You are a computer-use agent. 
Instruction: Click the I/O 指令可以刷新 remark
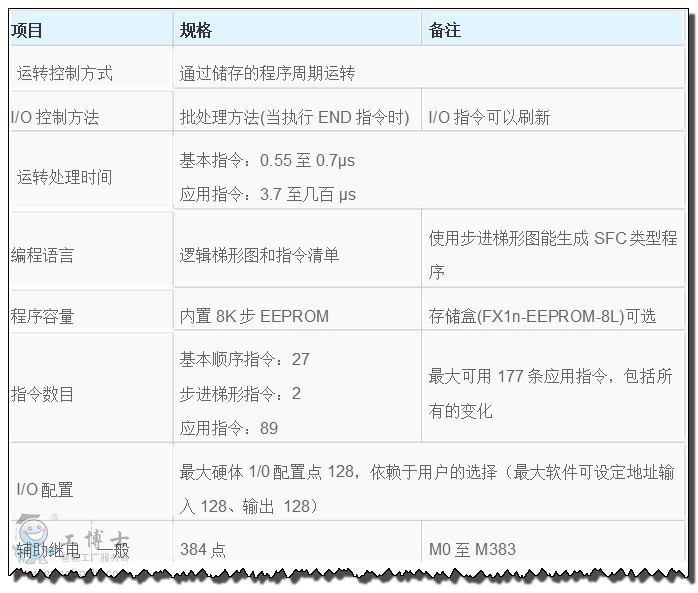click(489, 117)
